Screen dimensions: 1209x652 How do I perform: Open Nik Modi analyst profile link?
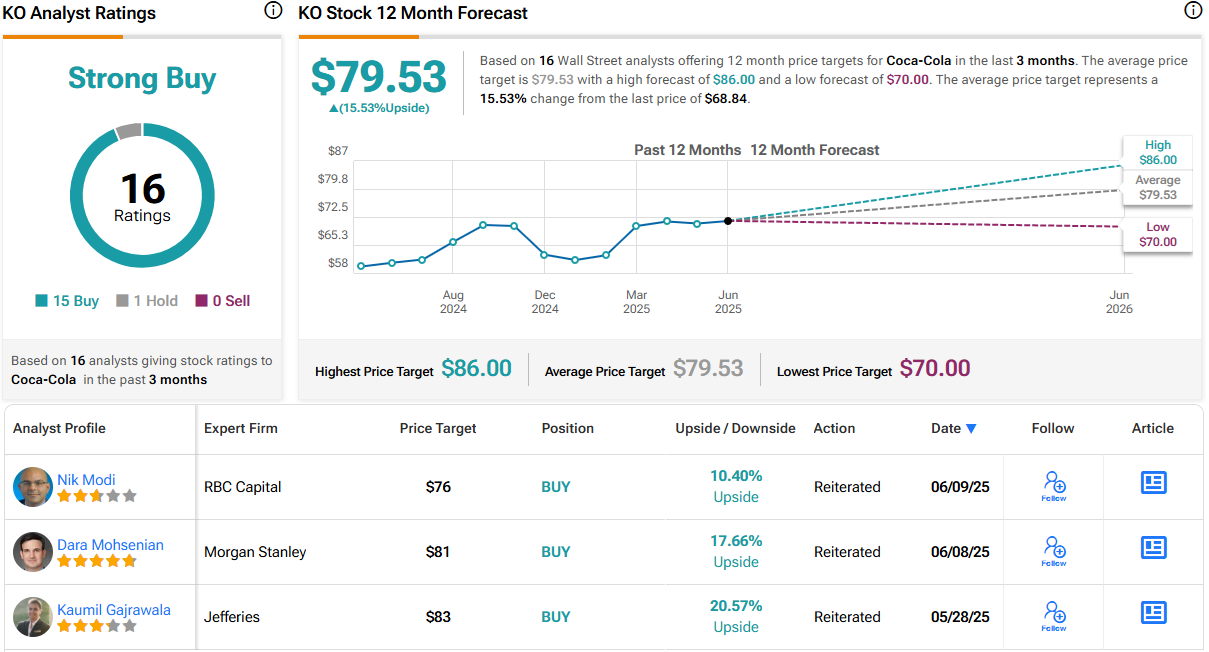pos(86,480)
